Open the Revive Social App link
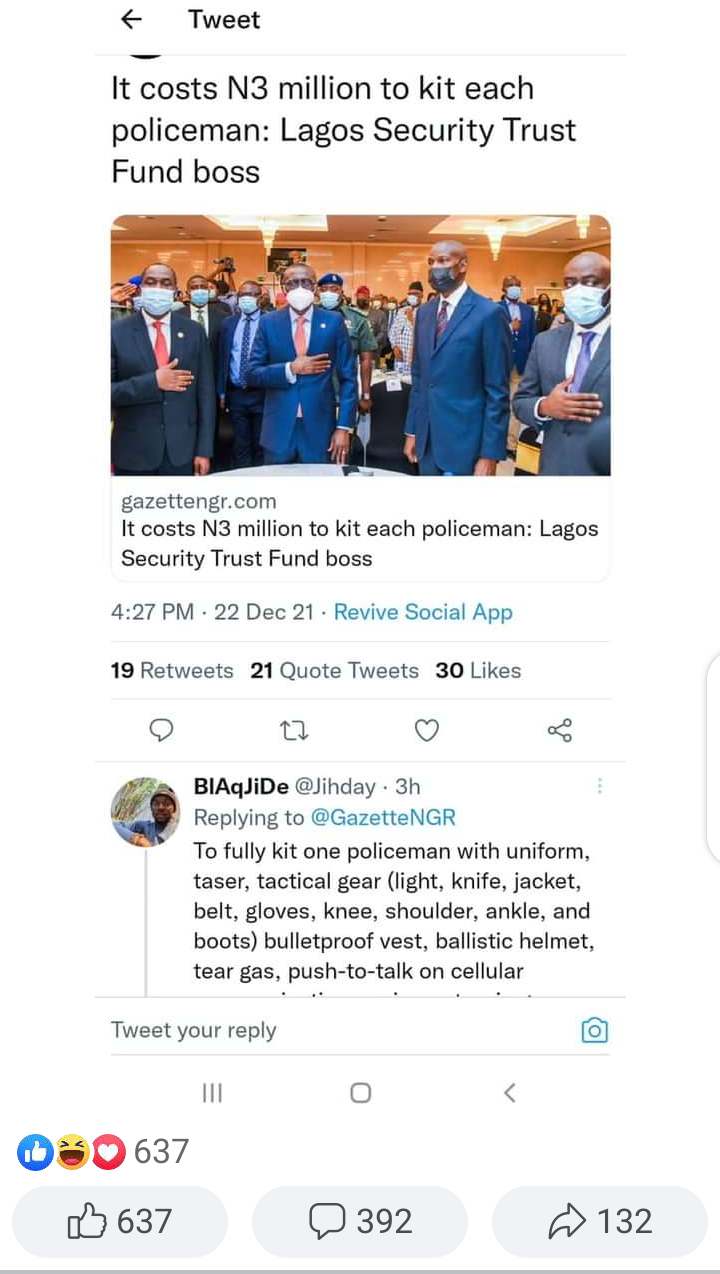 pos(423,612)
